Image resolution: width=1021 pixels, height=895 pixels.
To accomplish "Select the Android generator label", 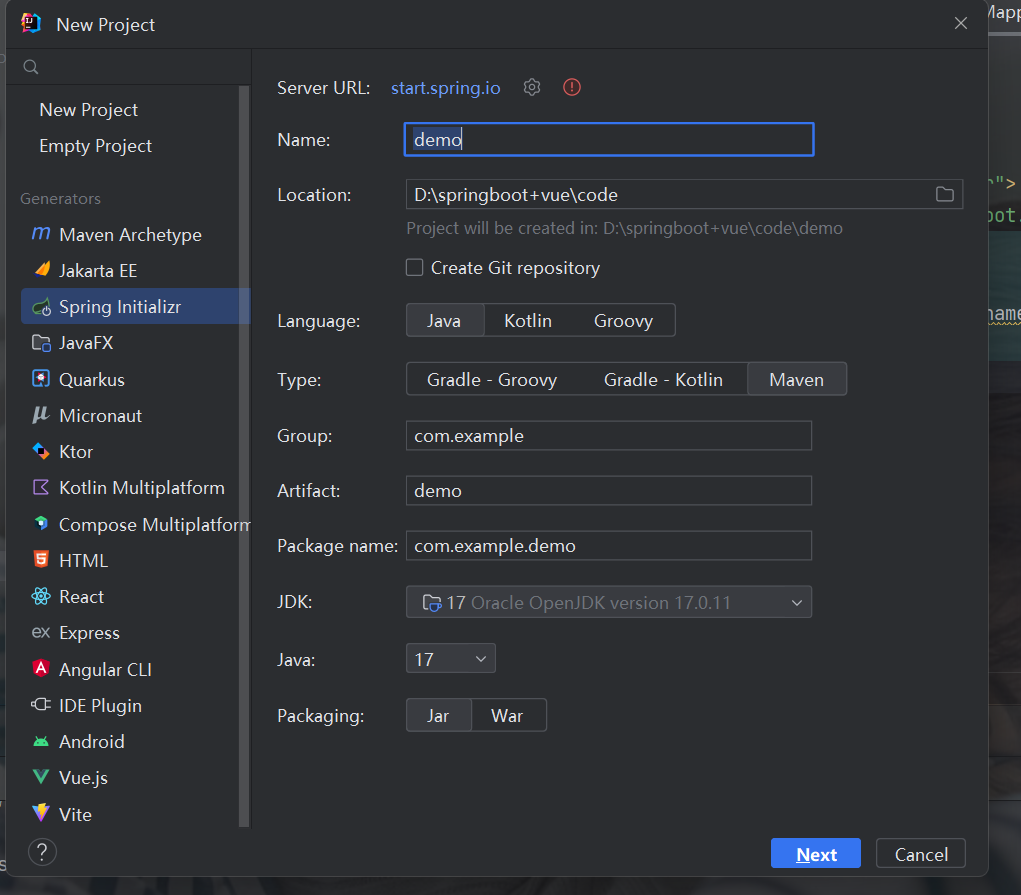I will click(92, 741).
